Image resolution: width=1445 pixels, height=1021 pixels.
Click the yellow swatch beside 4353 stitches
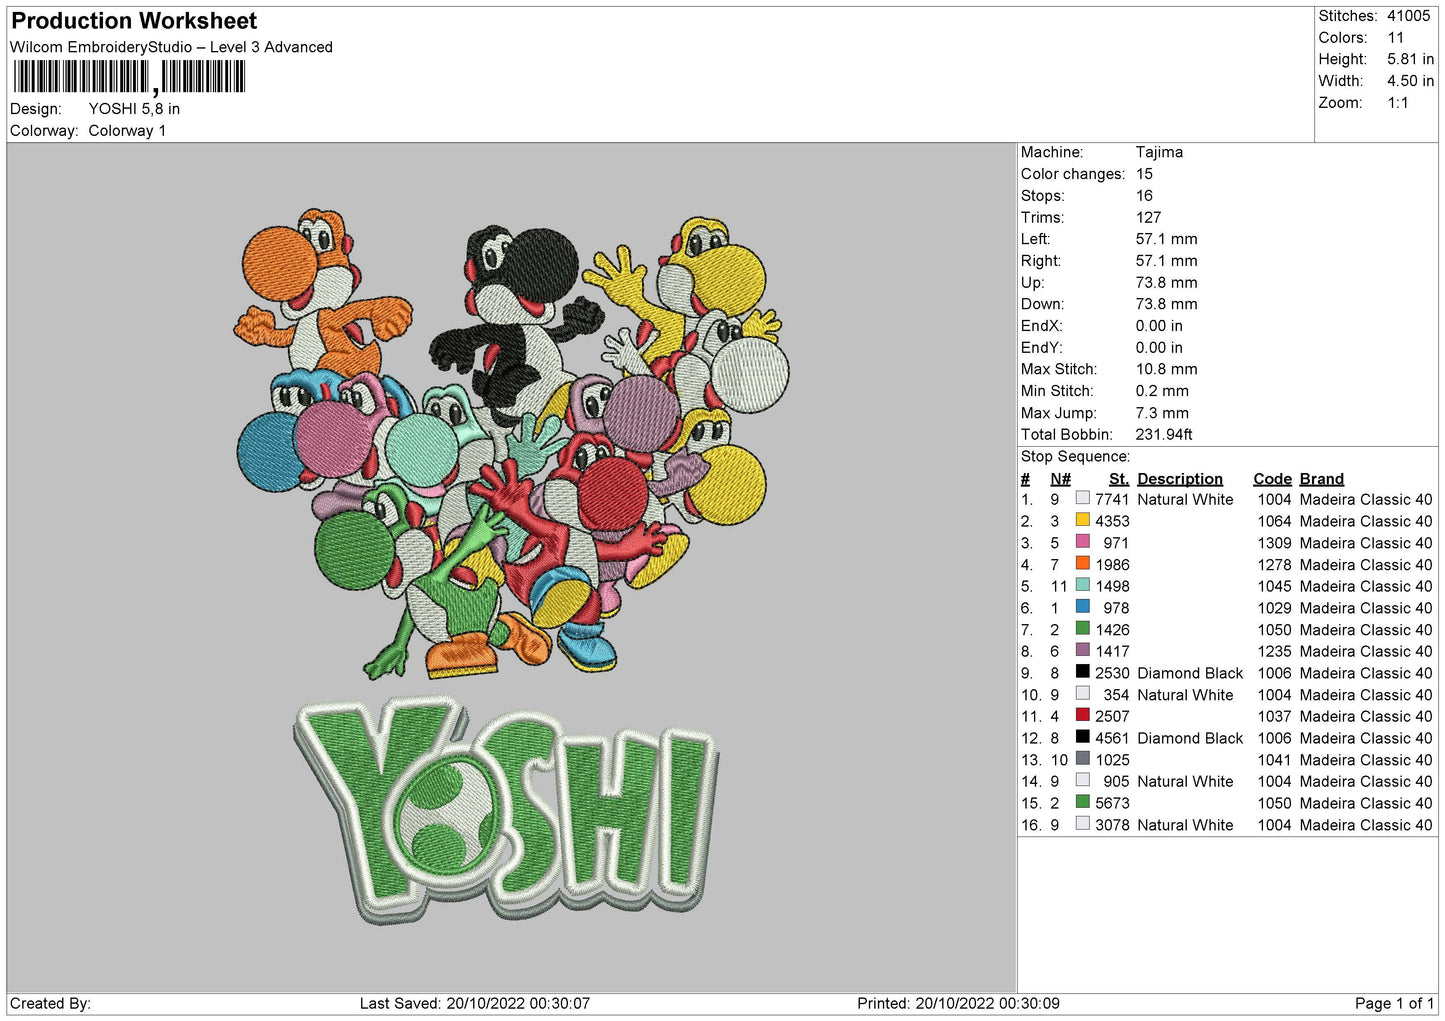click(1082, 520)
